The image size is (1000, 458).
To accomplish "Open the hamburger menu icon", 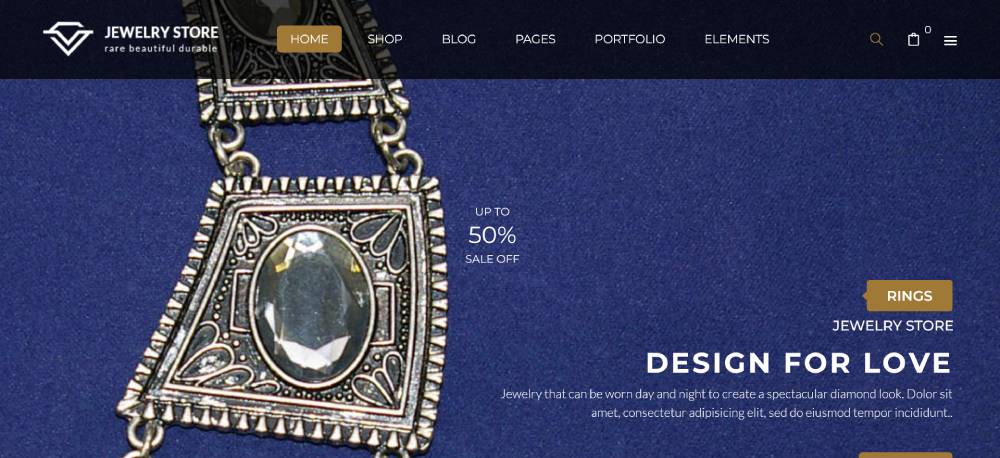I will click(x=950, y=41).
